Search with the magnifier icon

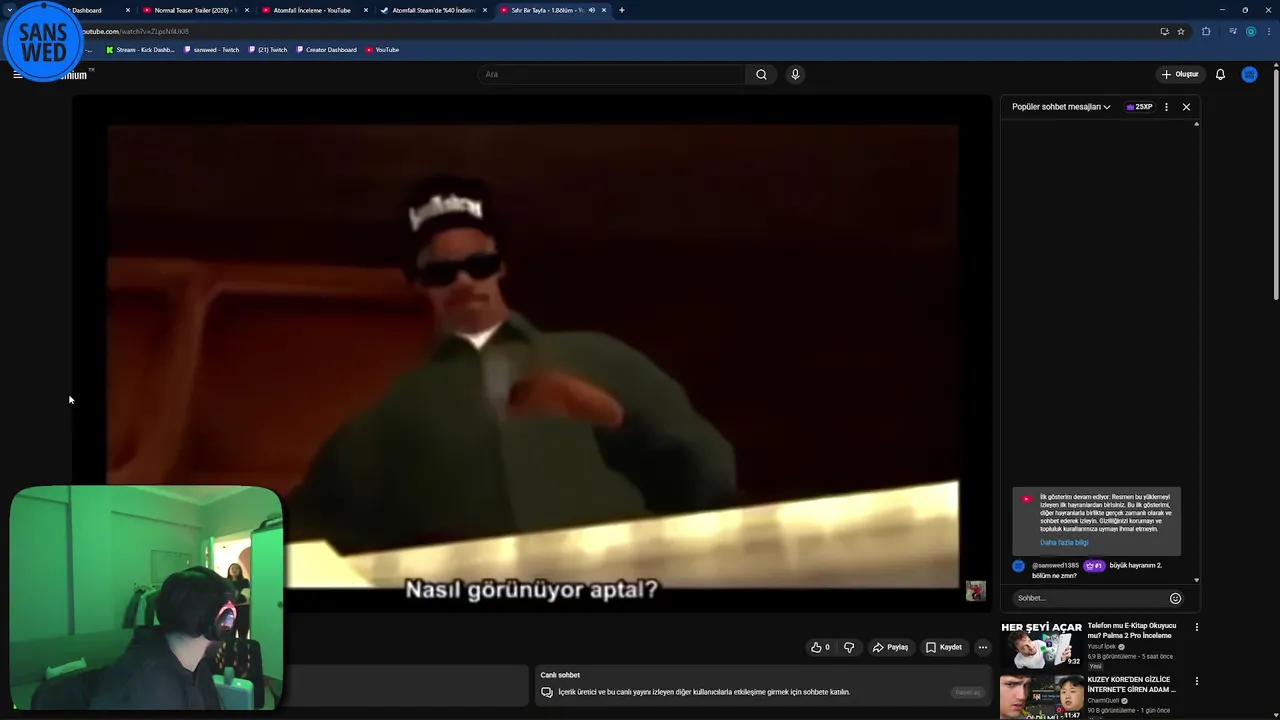pyautogui.click(x=761, y=74)
